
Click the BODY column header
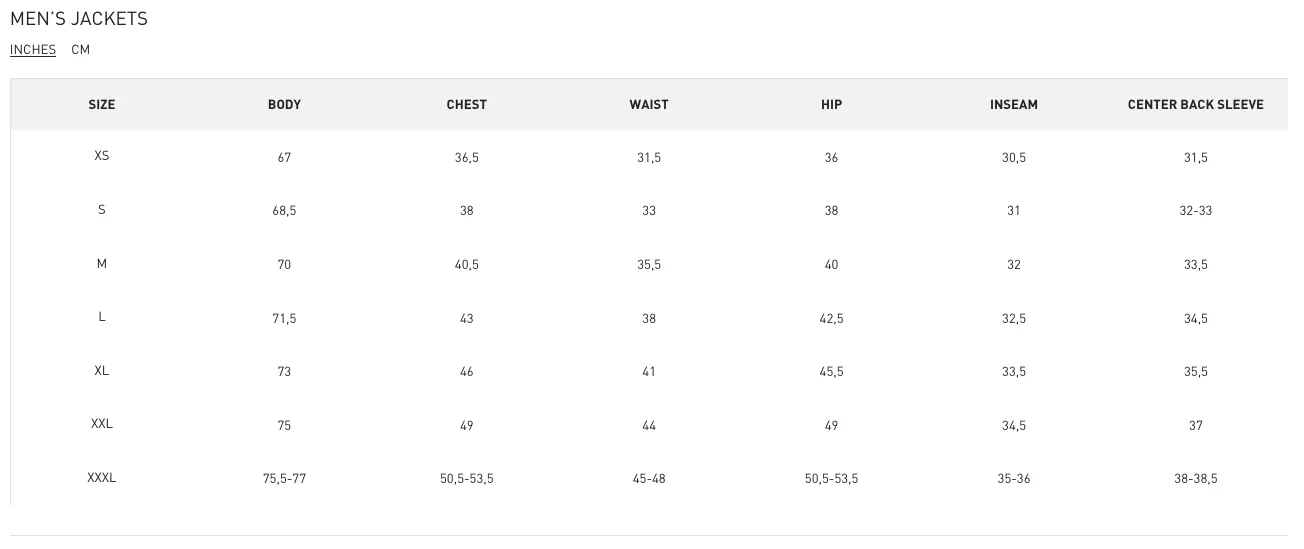(285, 105)
